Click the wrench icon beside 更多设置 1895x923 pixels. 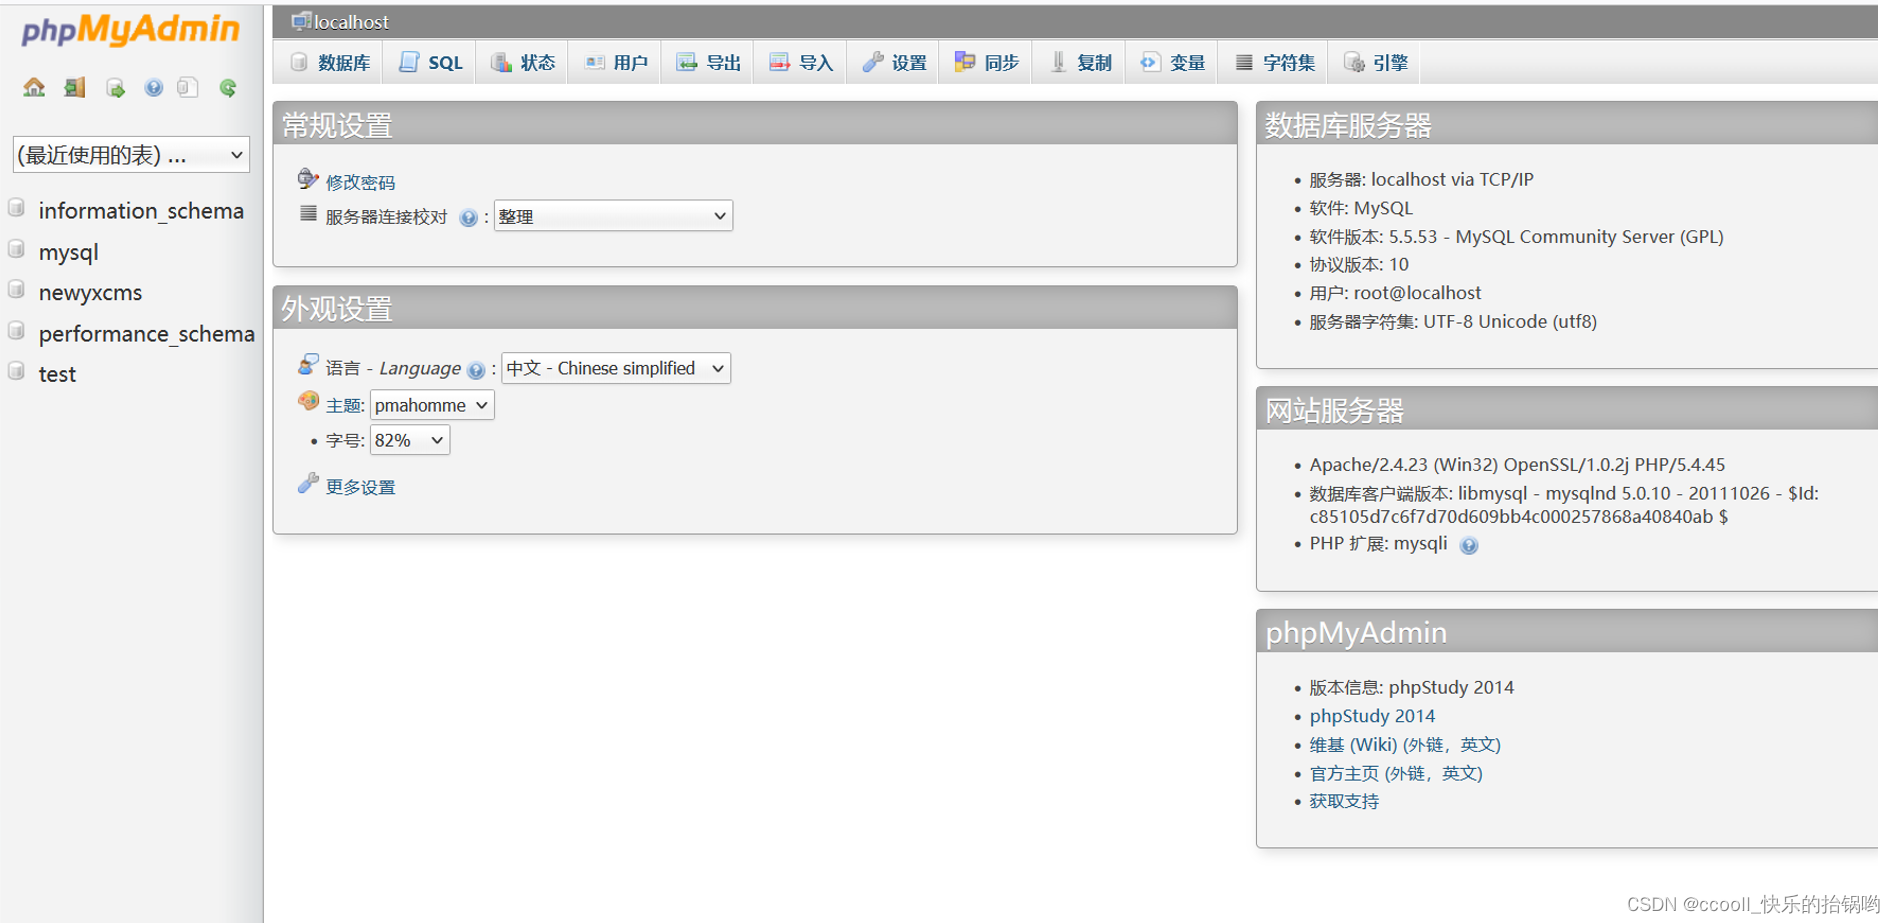click(x=308, y=484)
